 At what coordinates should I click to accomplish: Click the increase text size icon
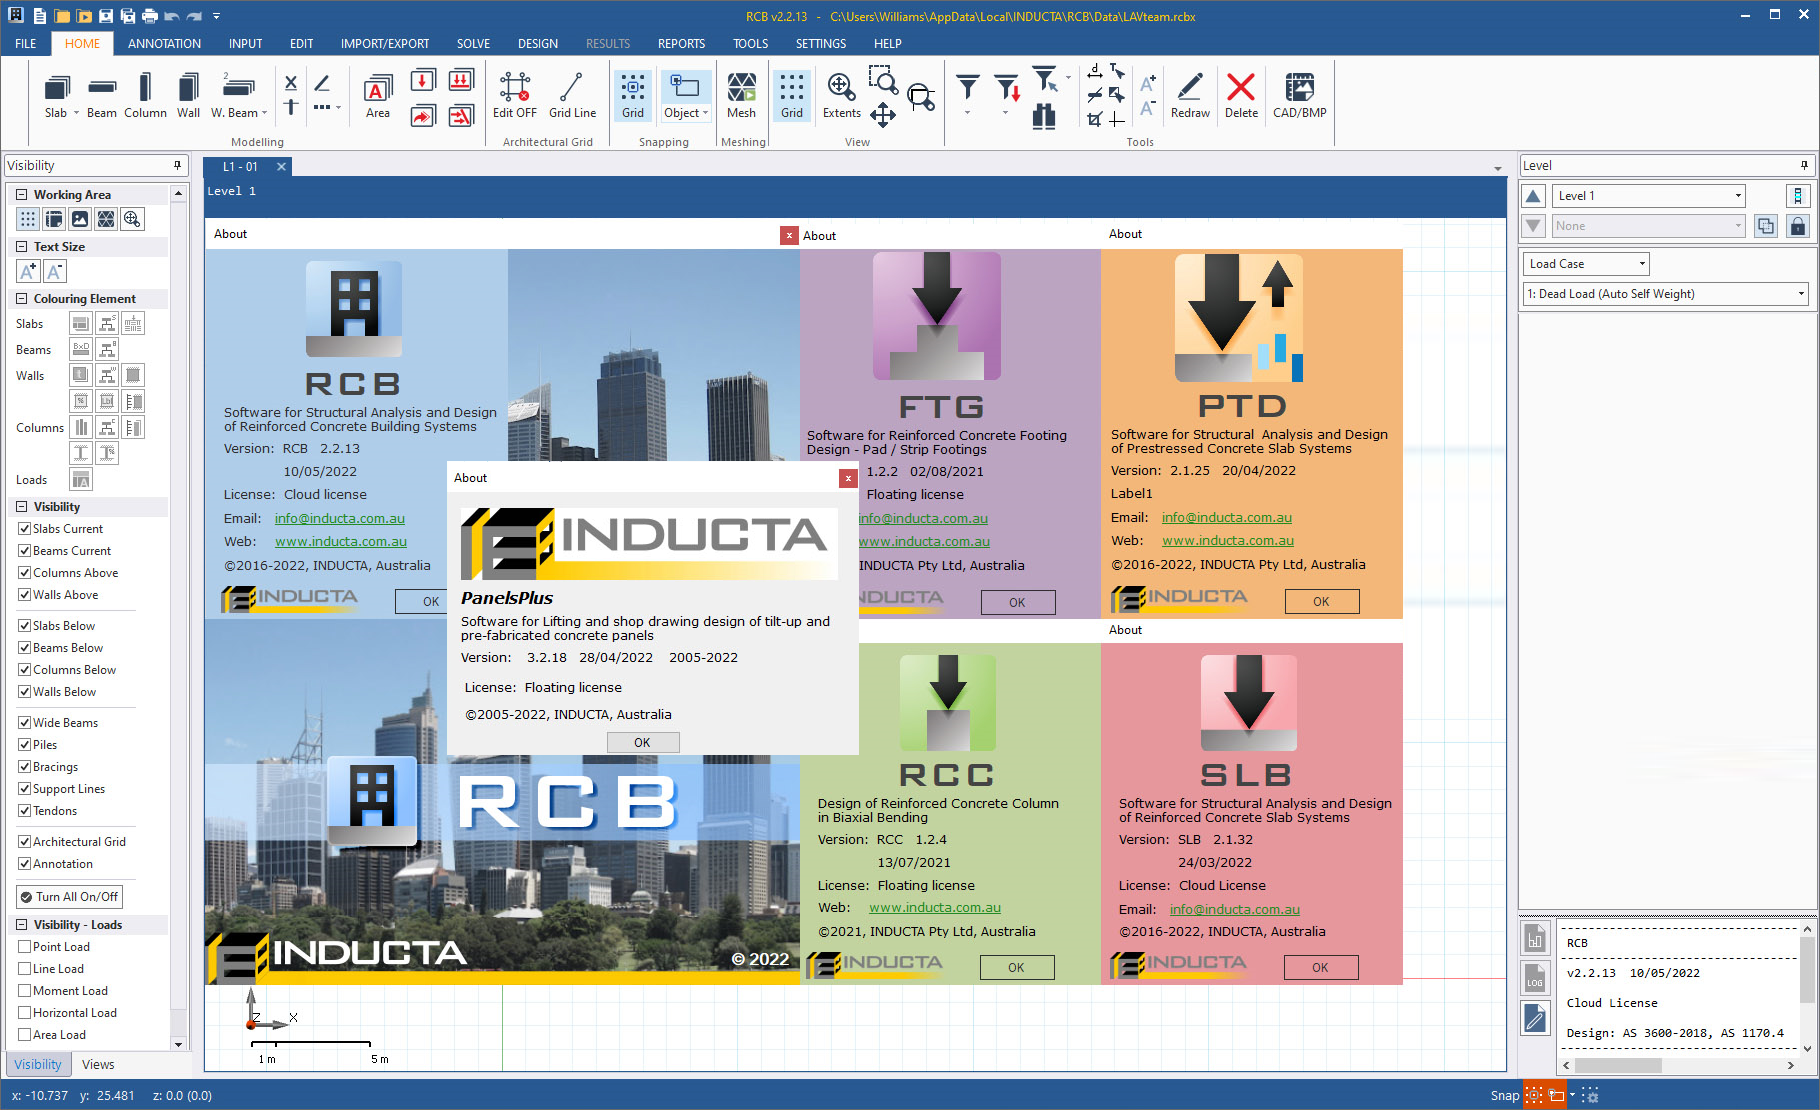coord(28,271)
